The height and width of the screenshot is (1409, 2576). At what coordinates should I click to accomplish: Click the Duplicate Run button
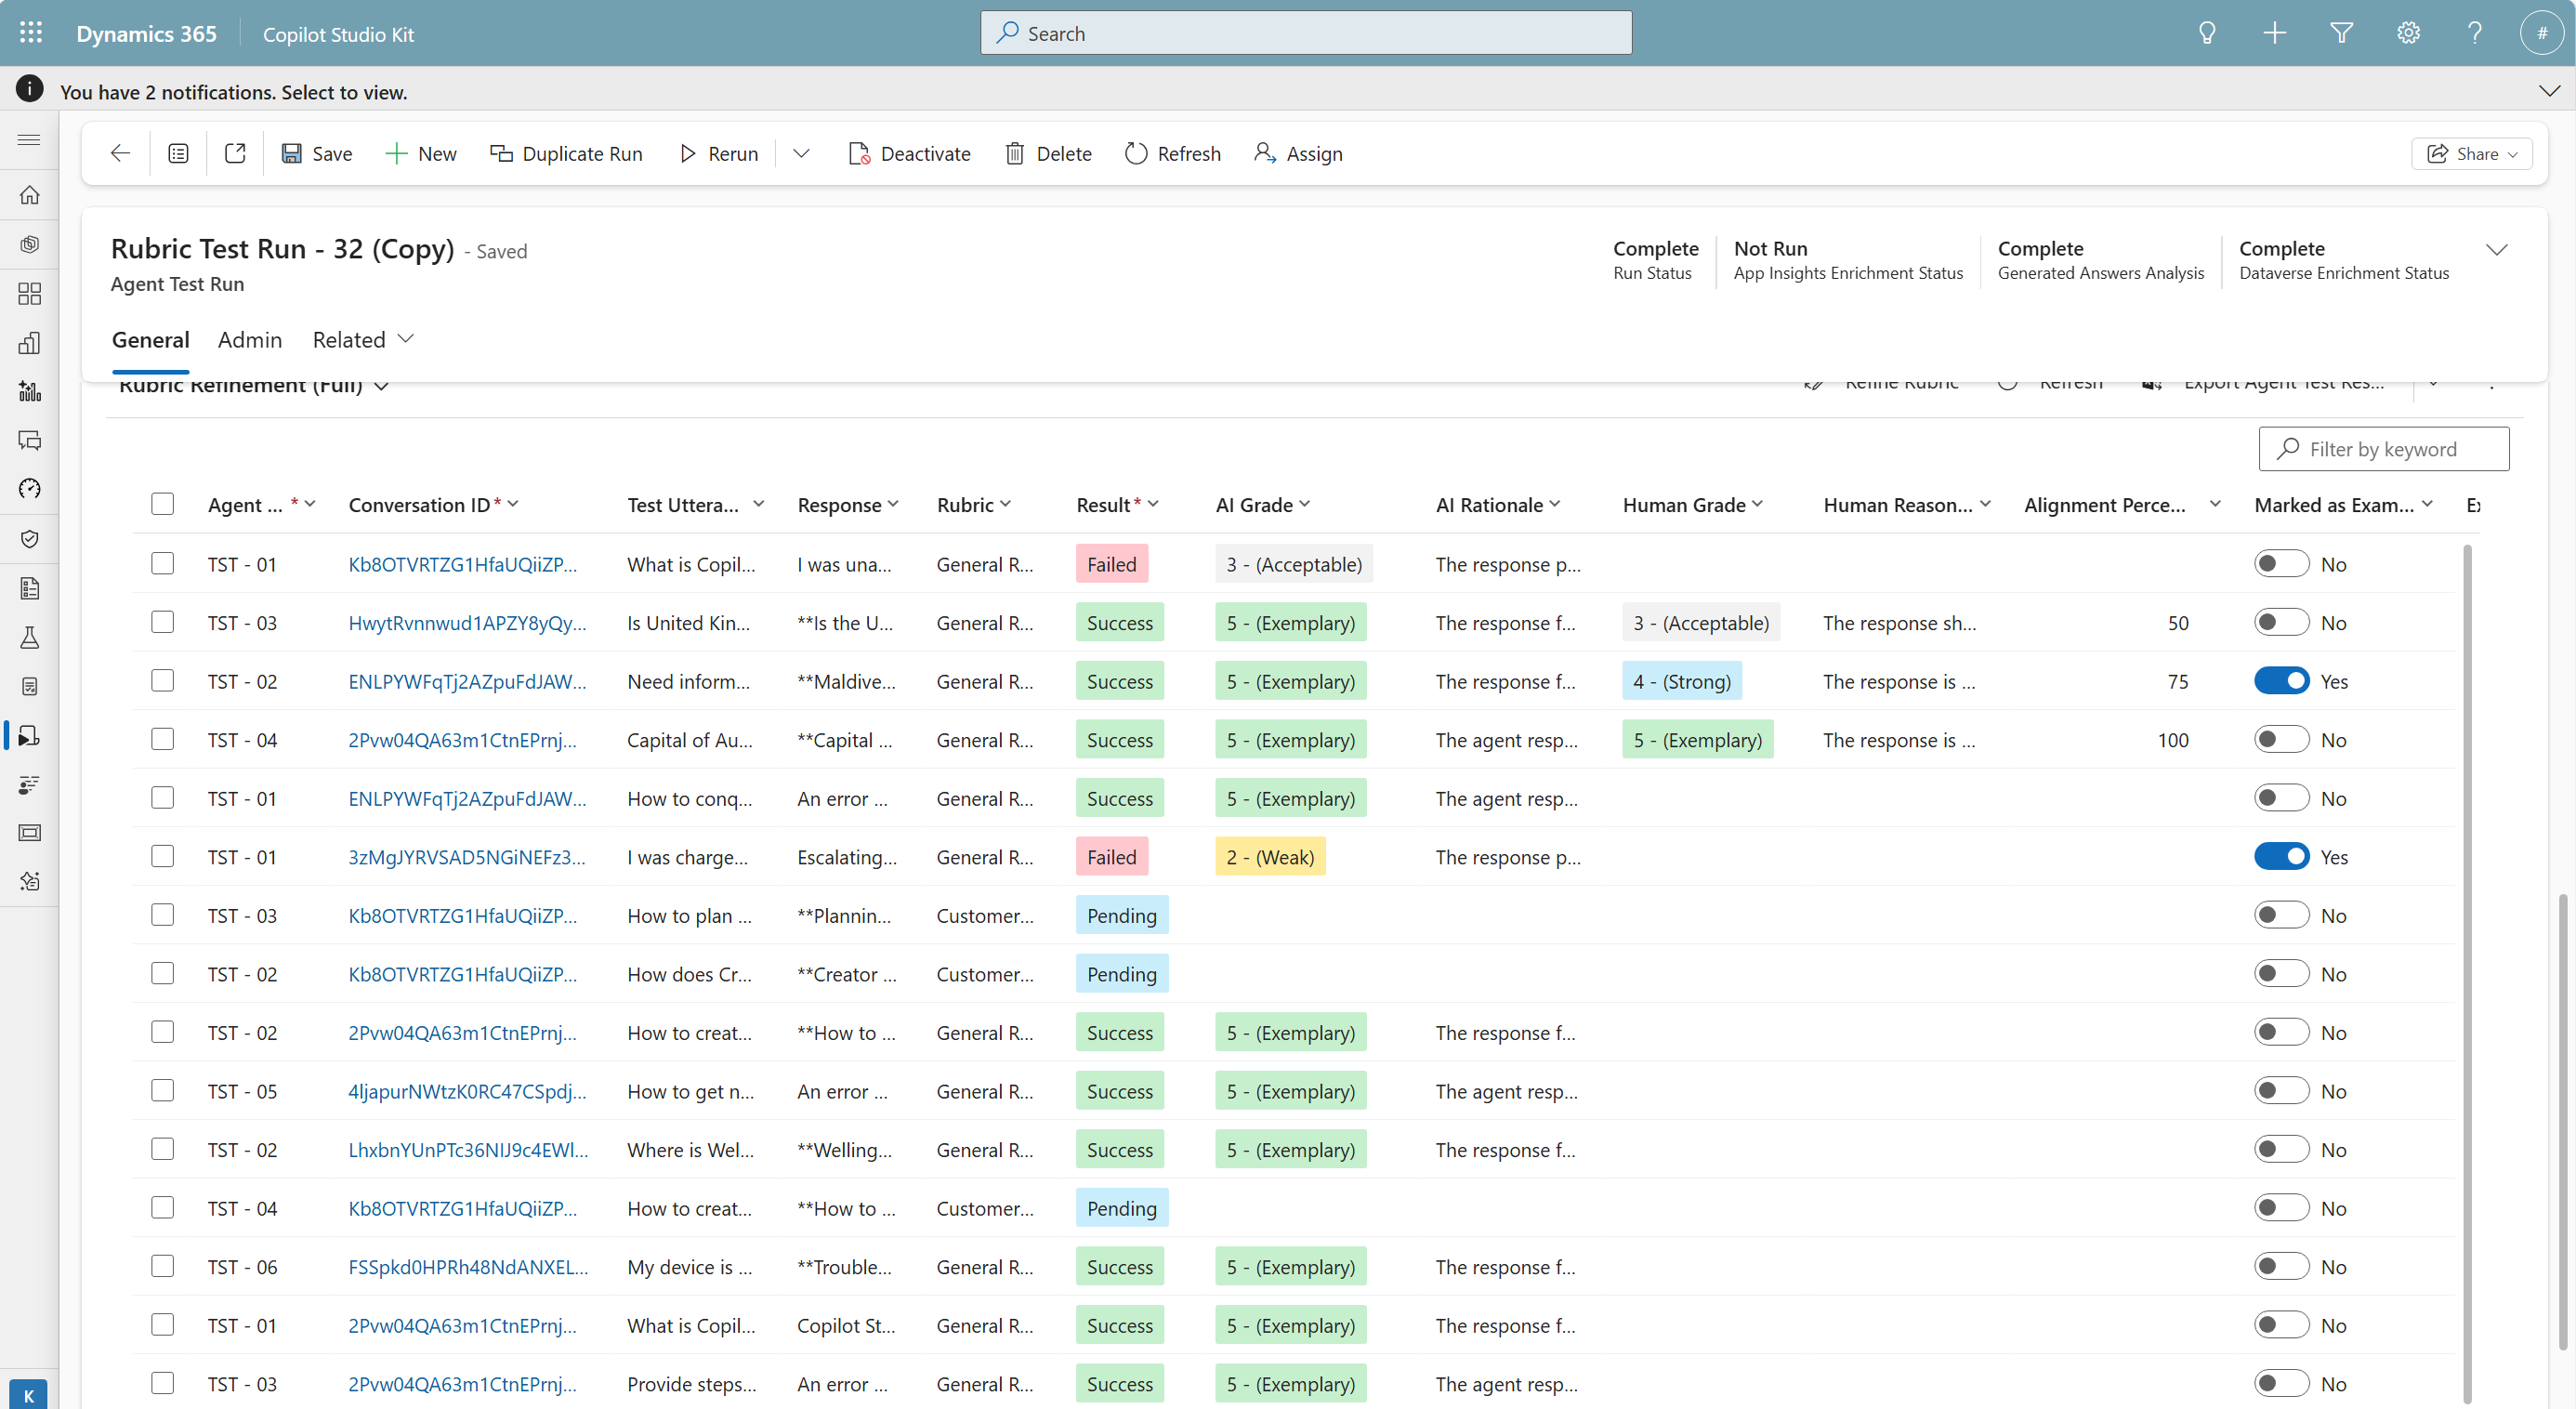[x=566, y=153]
